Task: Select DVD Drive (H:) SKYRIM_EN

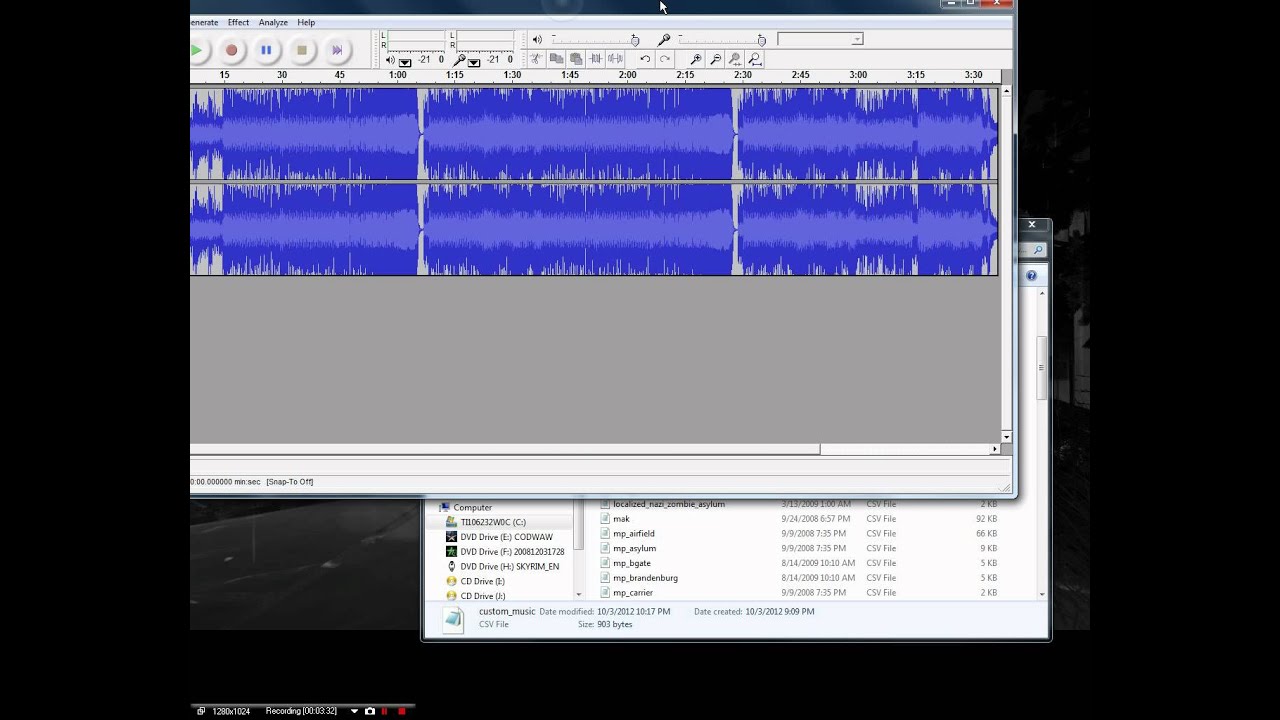Action: pos(510,566)
